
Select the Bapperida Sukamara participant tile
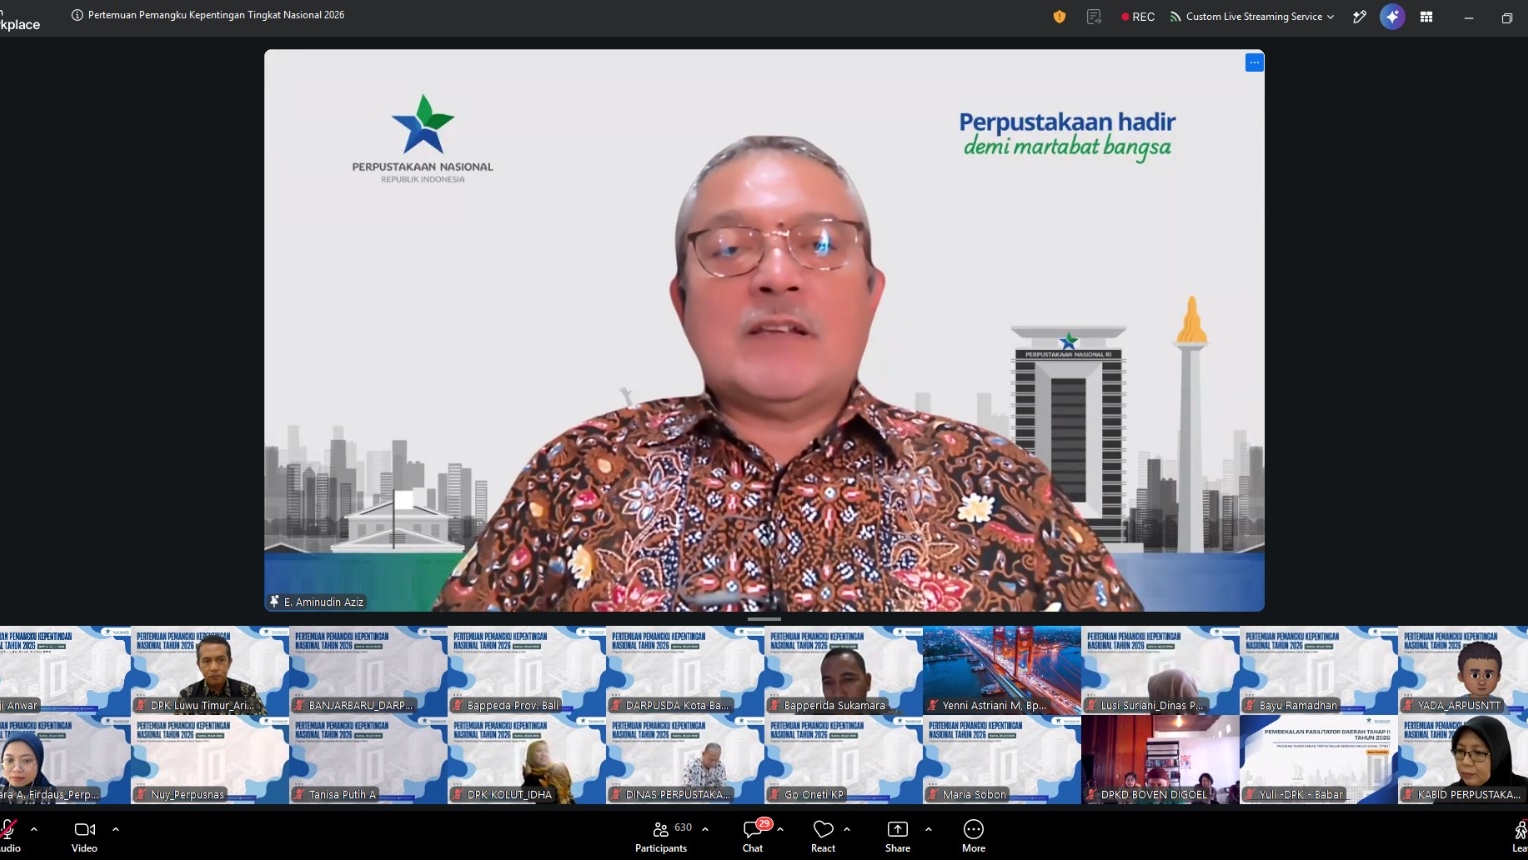(843, 670)
